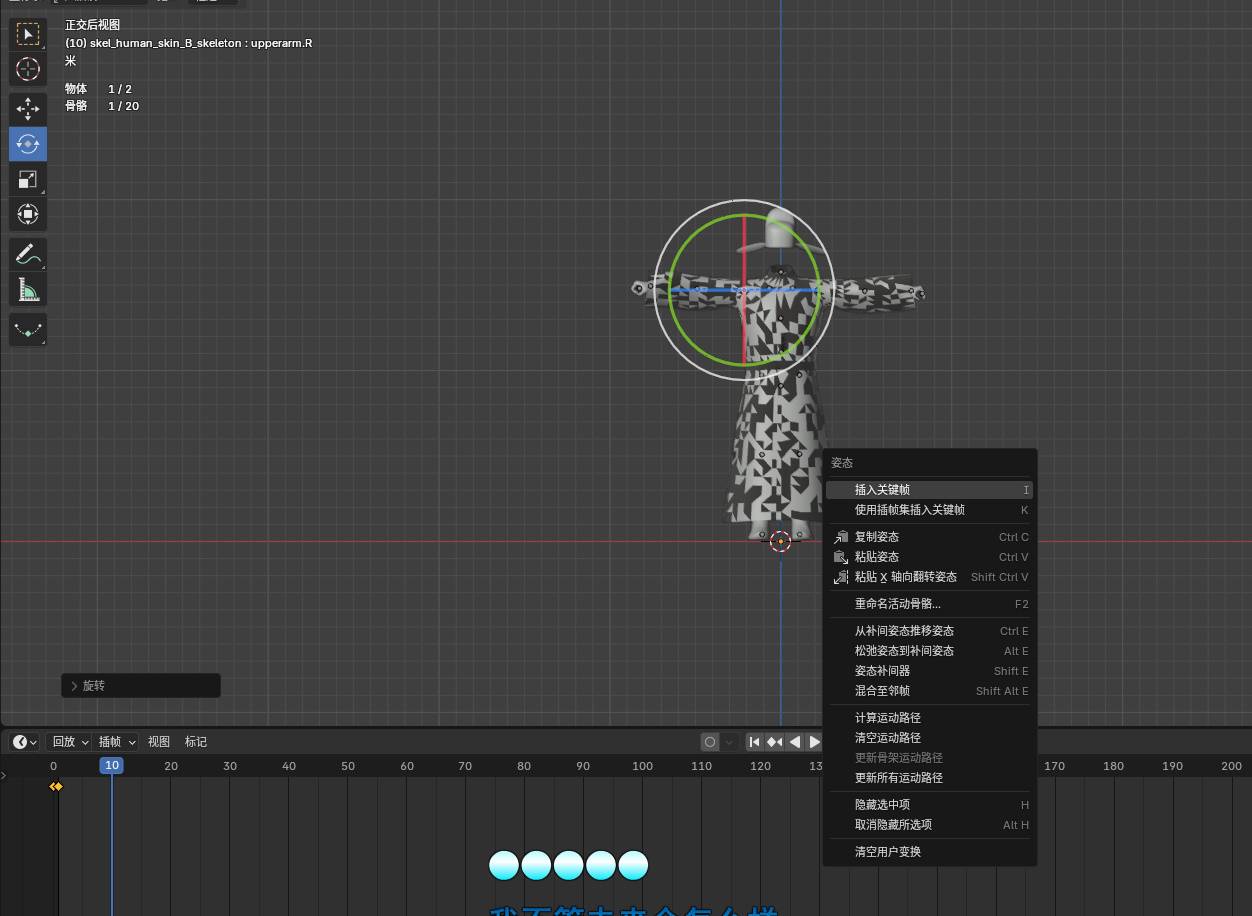Screen dimensions: 1252x916
Task: Select the Rotate tool
Action: click(x=28, y=144)
